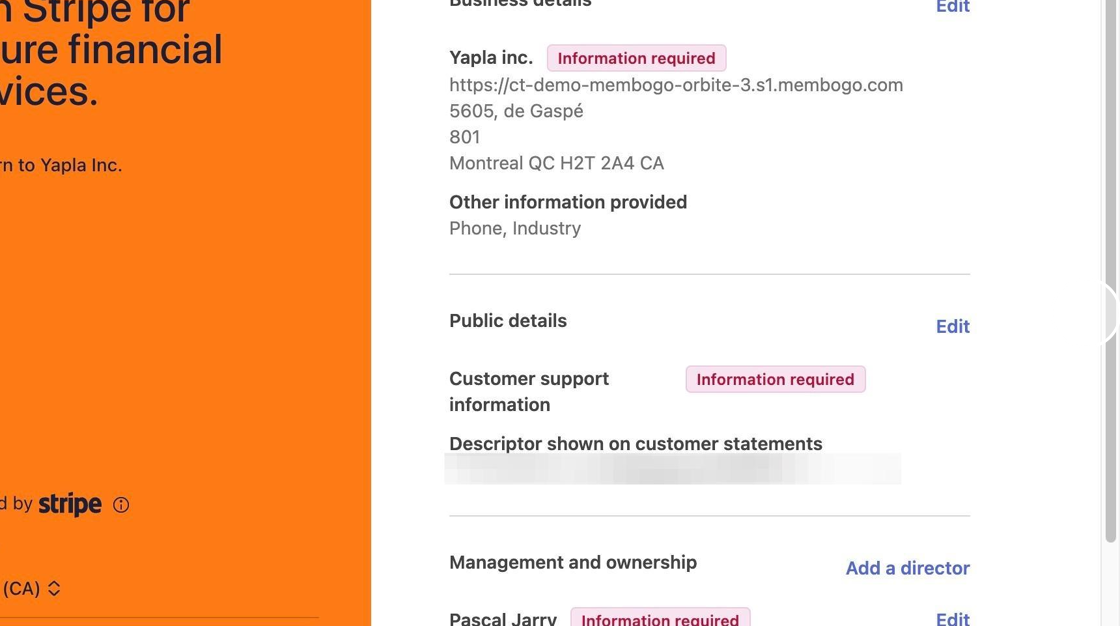This screenshot has height=626, width=1120.
Task: Click the Add a director link
Action: tap(908, 568)
